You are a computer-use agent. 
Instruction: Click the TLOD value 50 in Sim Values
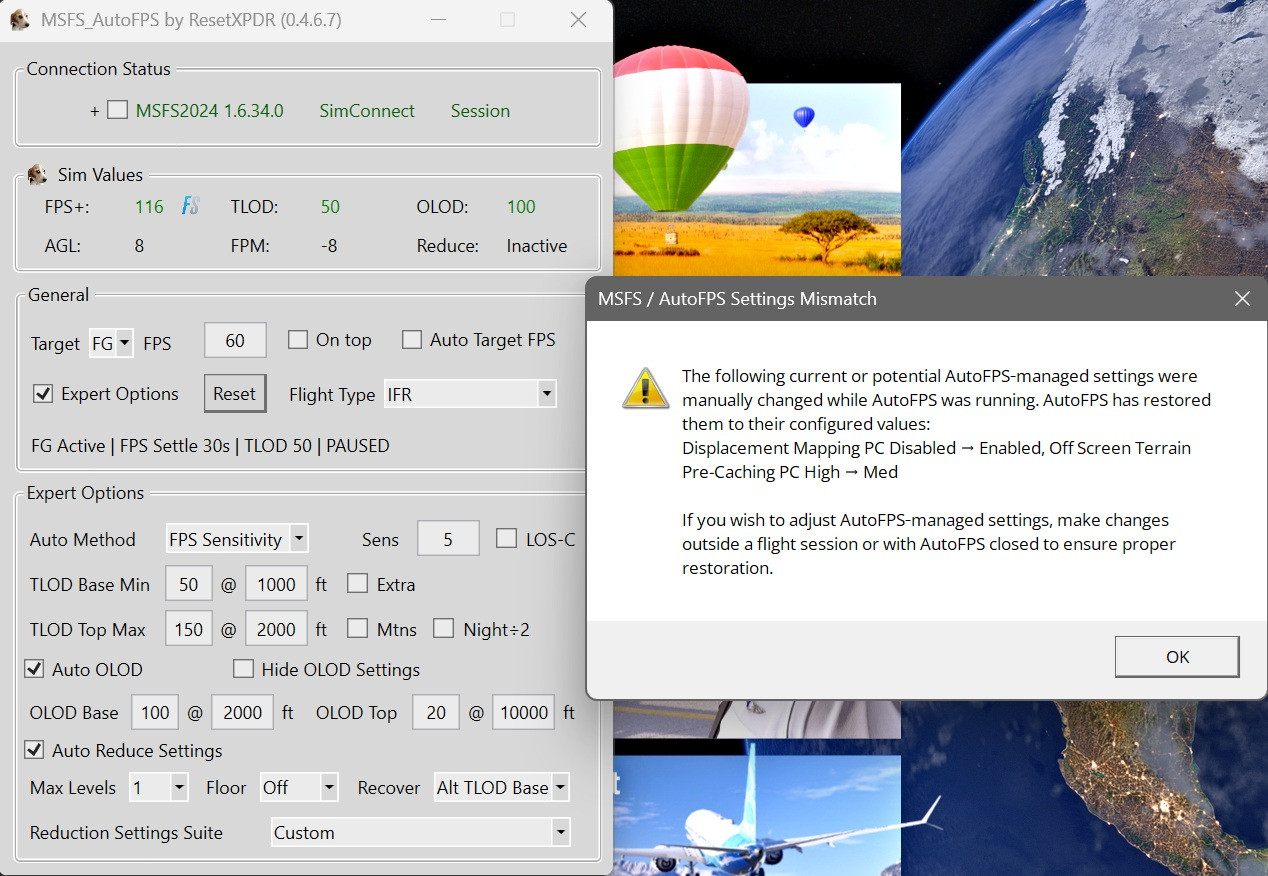click(x=330, y=207)
